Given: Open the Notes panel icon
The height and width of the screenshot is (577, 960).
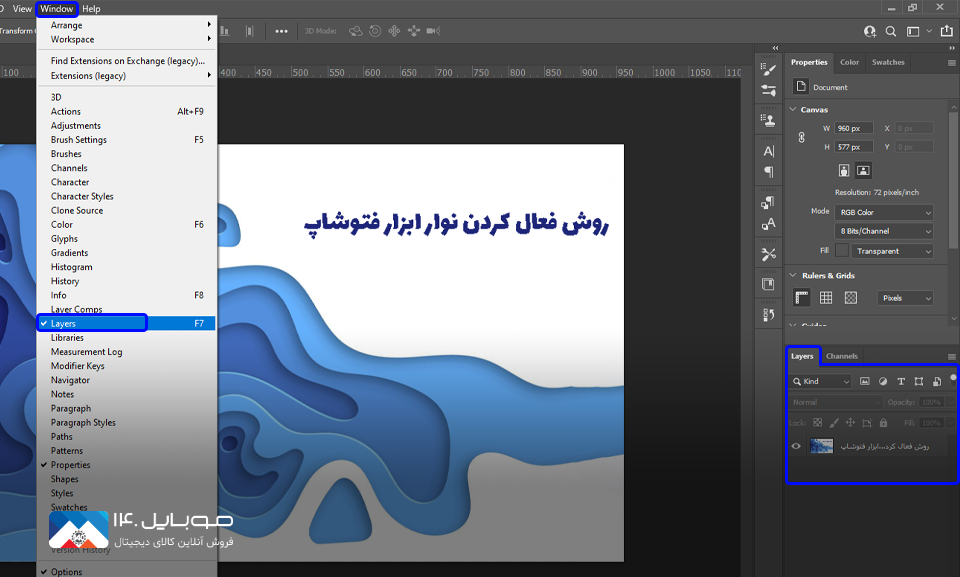Looking at the screenshot, I should point(768,284).
